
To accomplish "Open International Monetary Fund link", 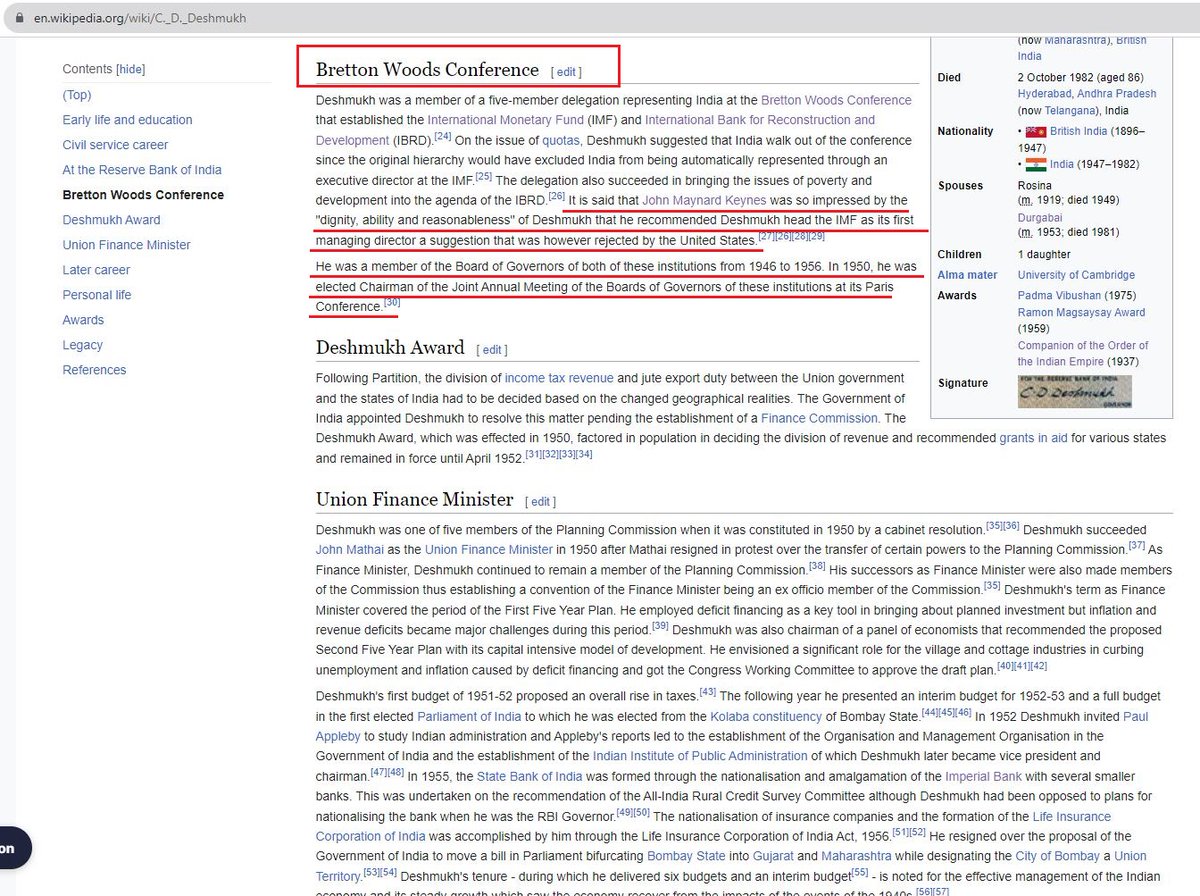I will coord(505,120).
